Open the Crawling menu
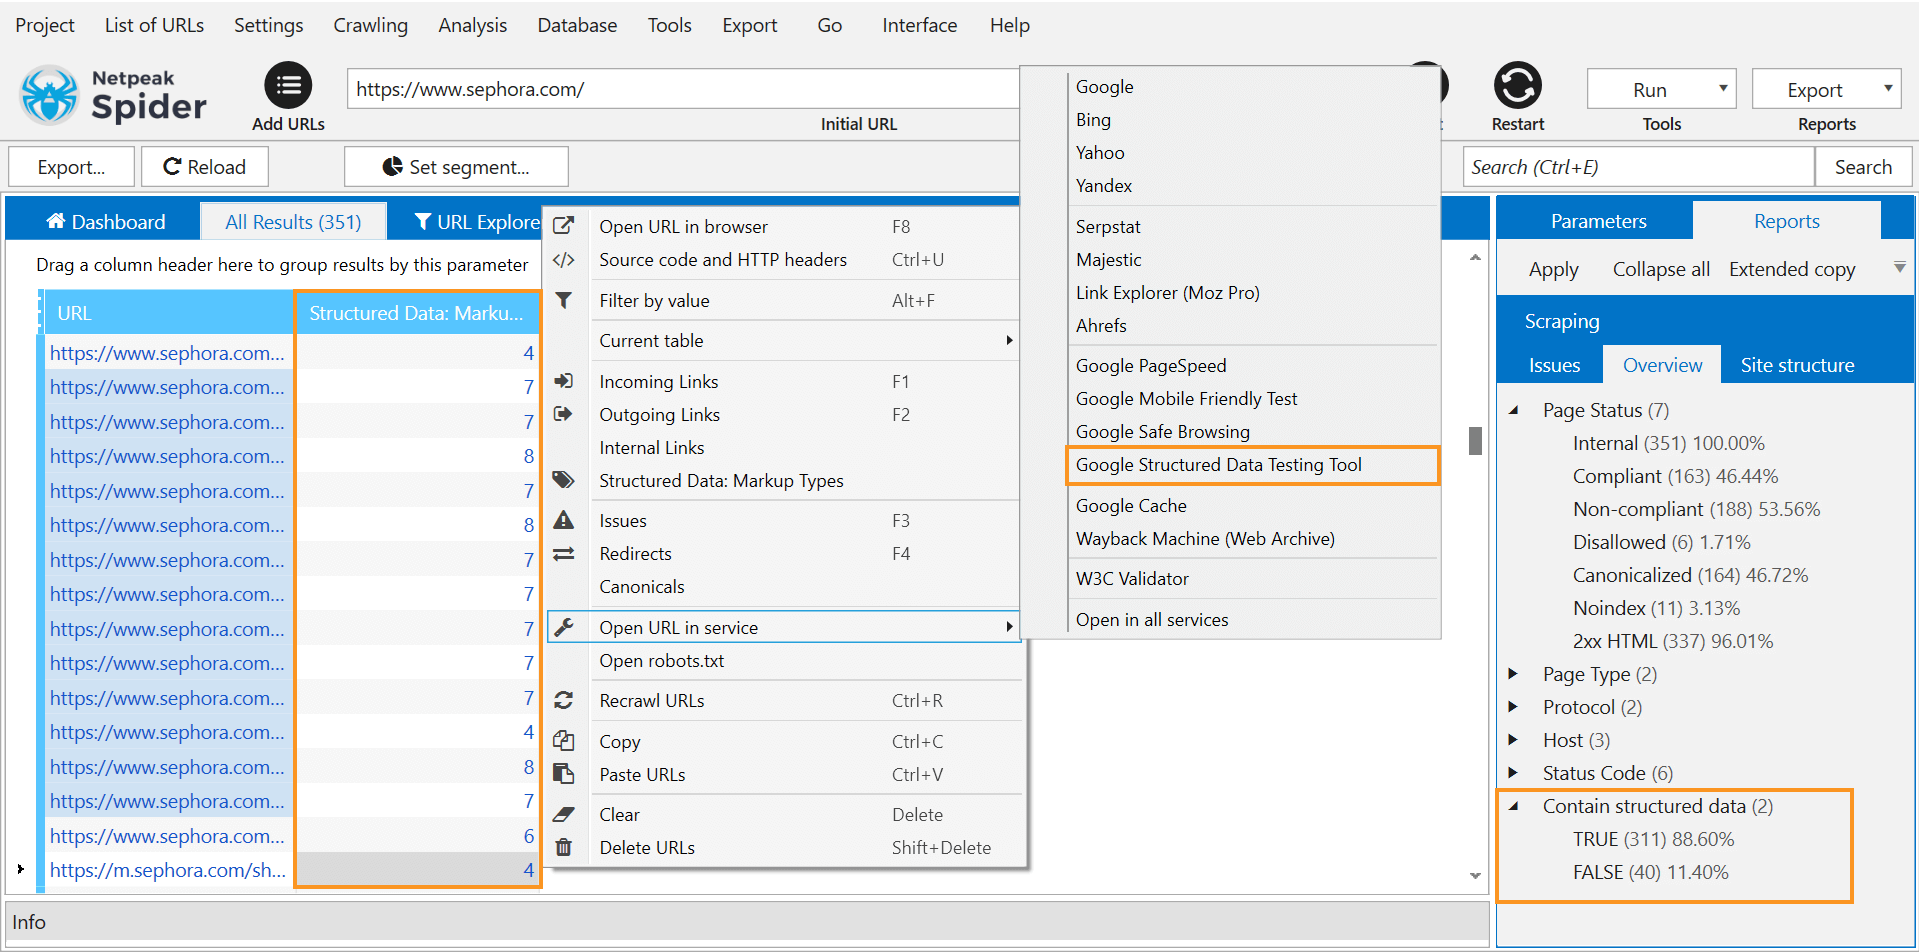Viewport: 1919px width, 952px height. click(x=370, y=25)
